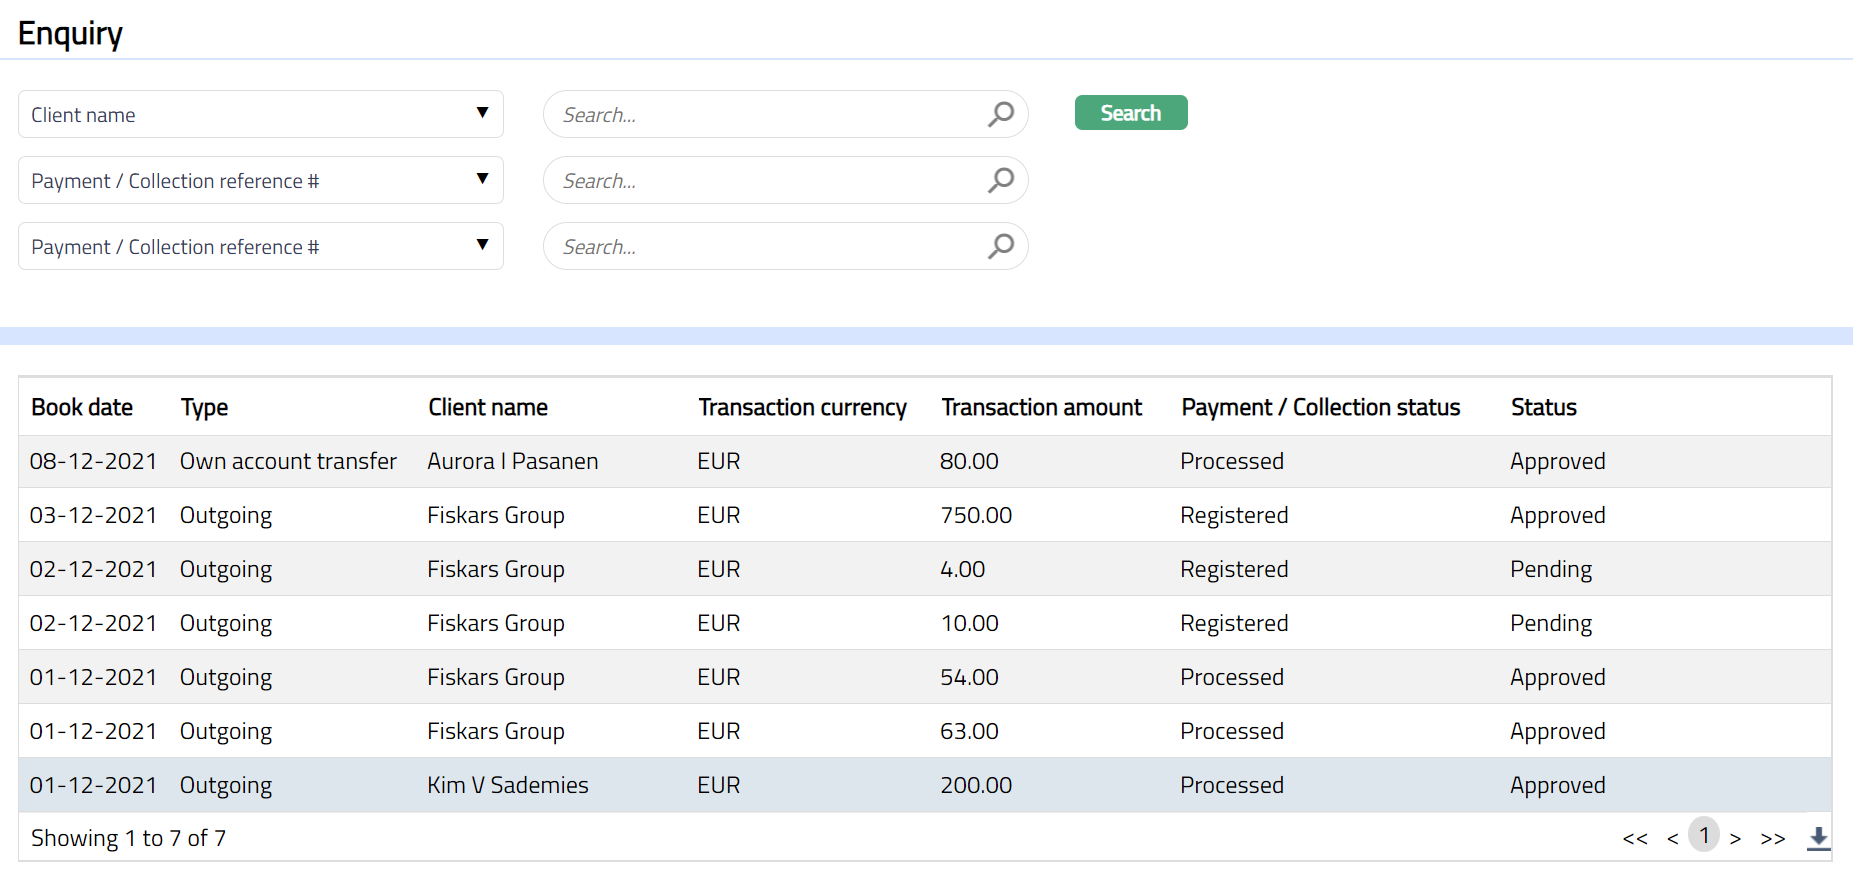This screenshot has height=881, width=1853.
Task: Go to previous page with < arrow
Action: (x=1672, y=838)
